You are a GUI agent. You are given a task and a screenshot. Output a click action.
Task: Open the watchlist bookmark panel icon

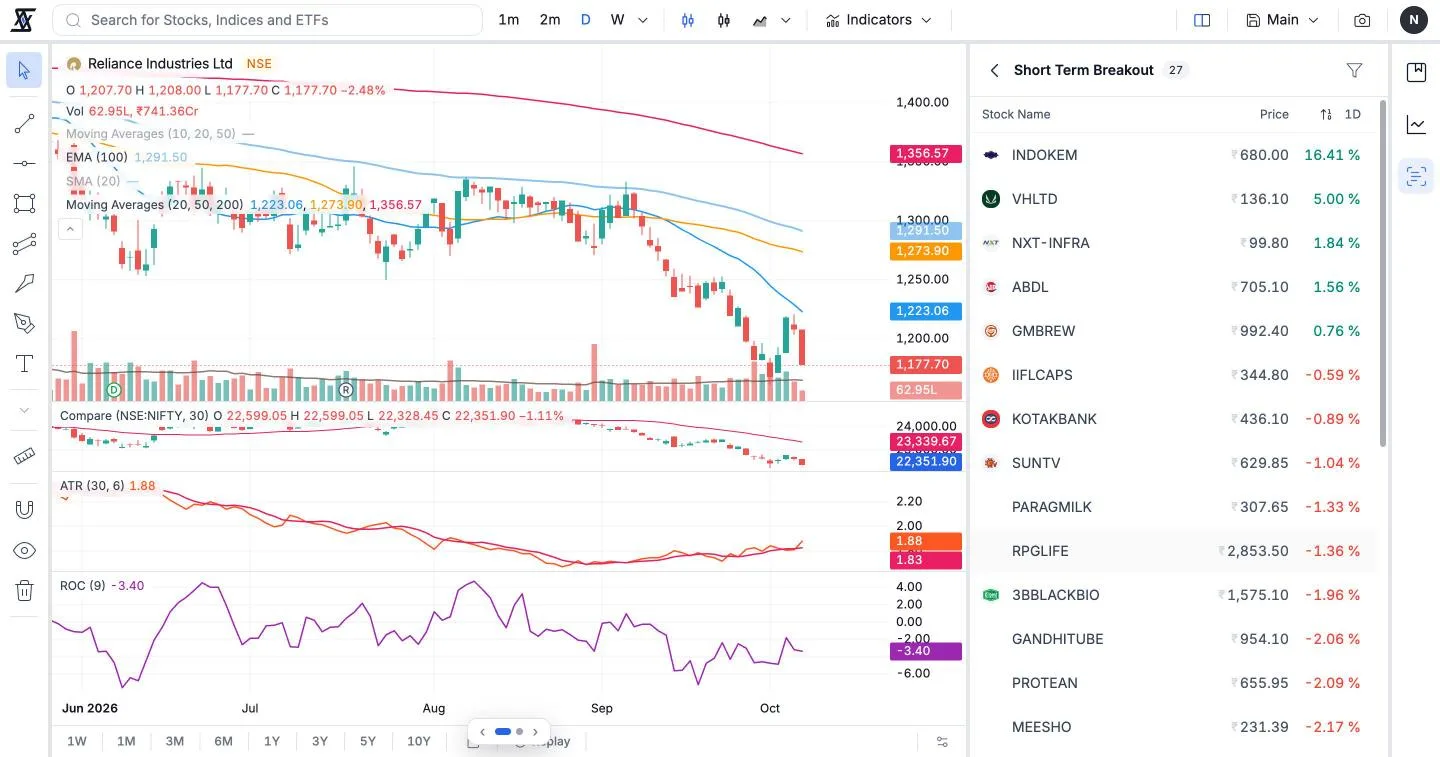(1416, 72)
